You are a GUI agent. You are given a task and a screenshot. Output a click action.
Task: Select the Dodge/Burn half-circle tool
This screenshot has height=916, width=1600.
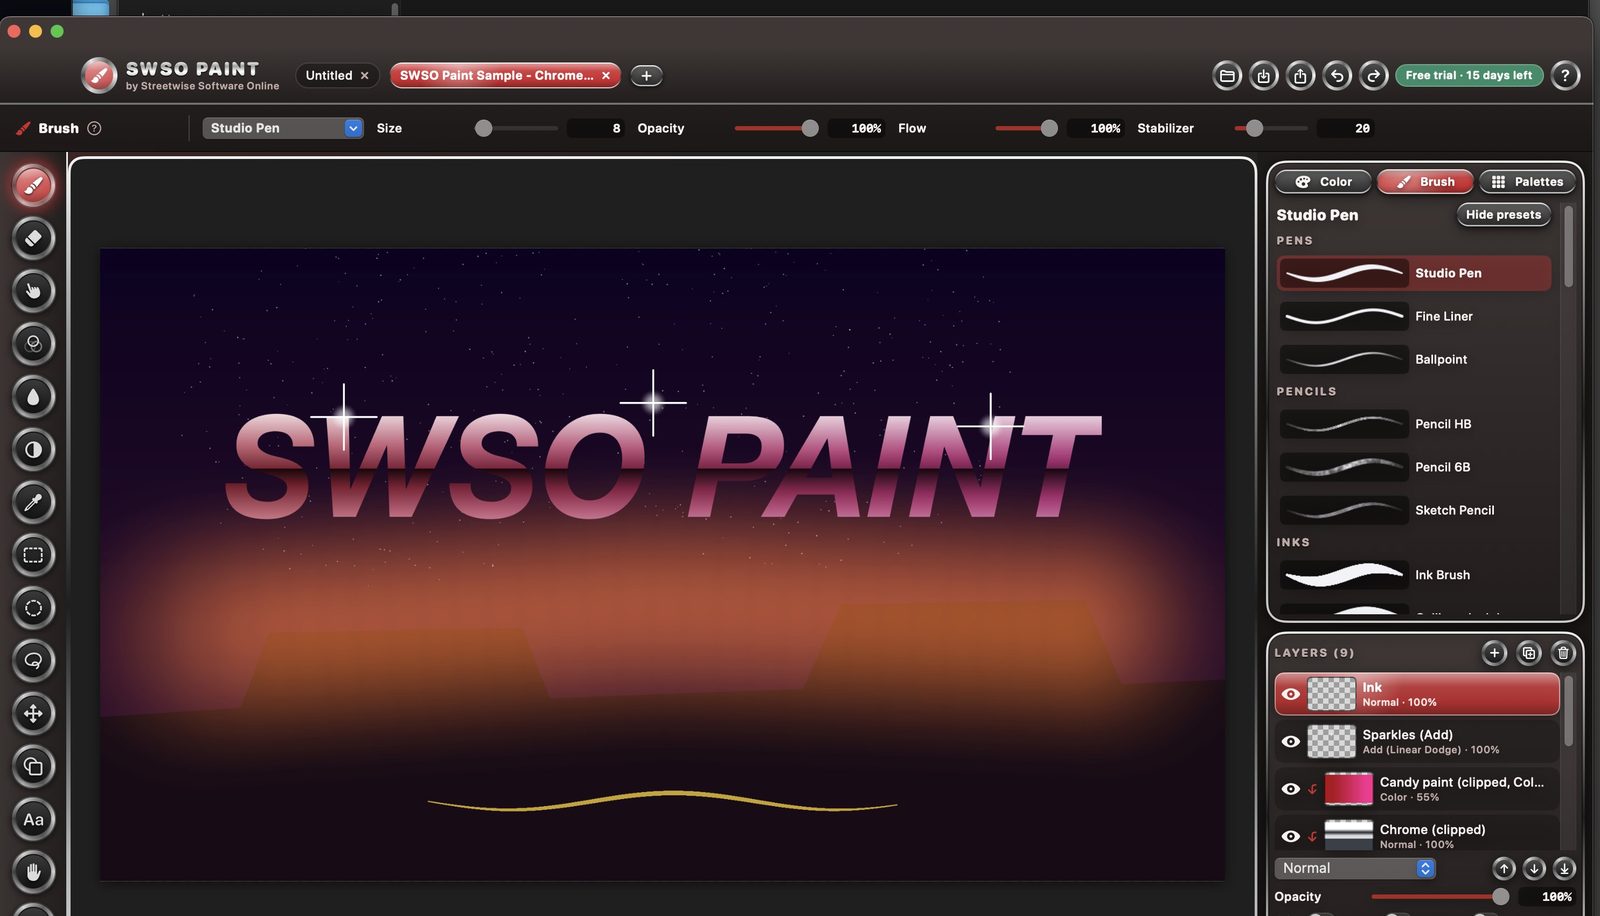click(x=33, y=450)
